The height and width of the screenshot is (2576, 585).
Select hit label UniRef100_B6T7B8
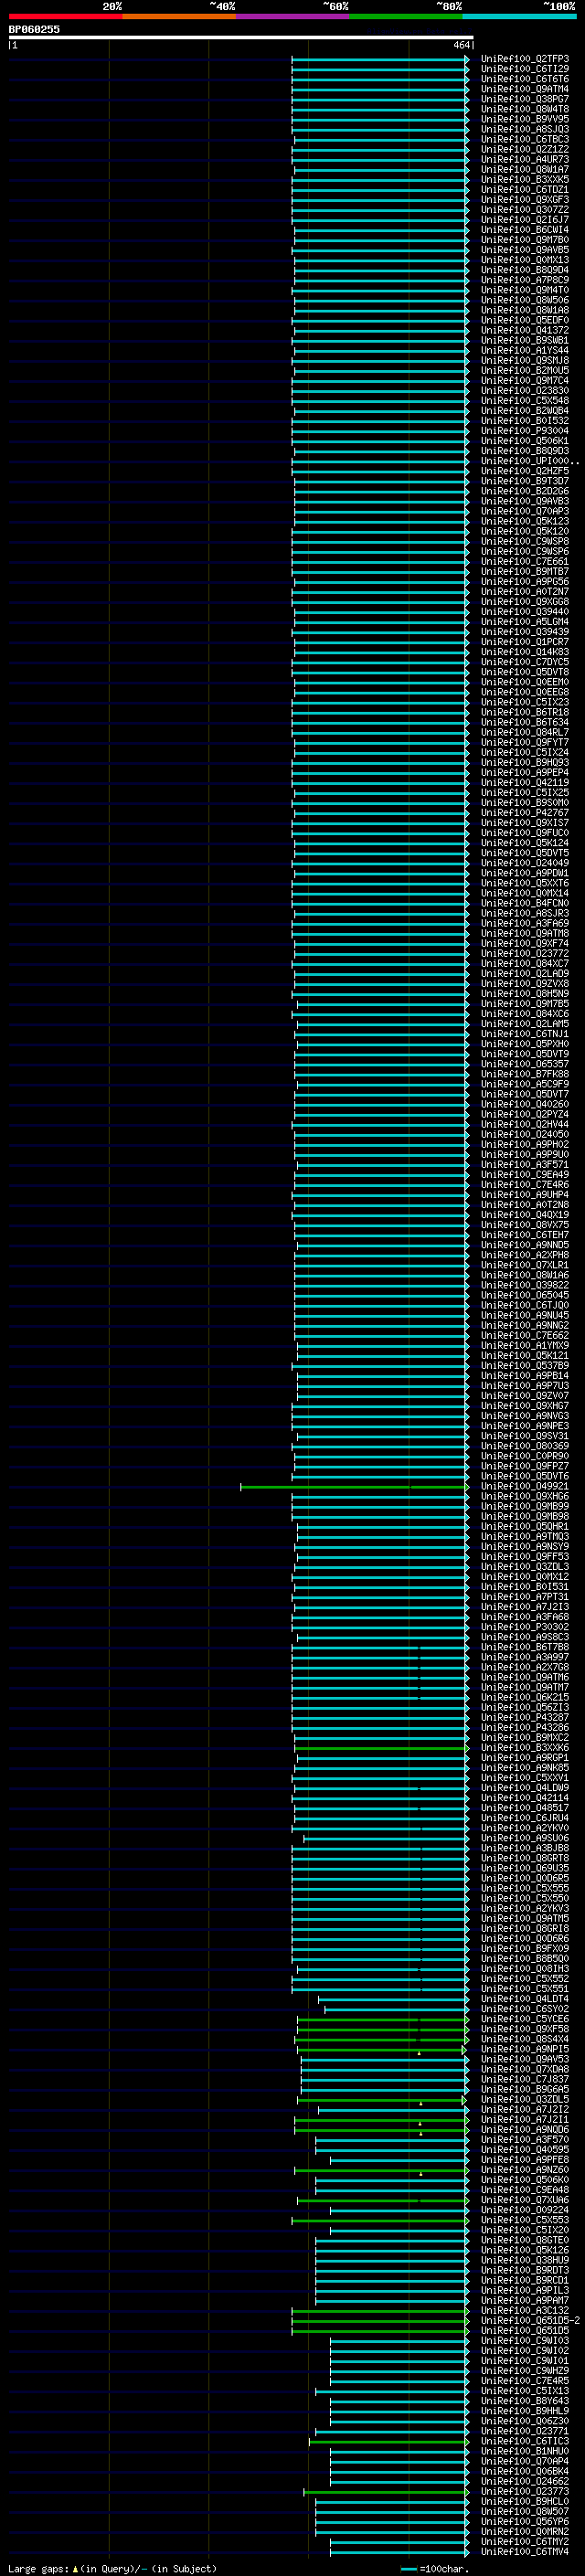coord(525,1648)
